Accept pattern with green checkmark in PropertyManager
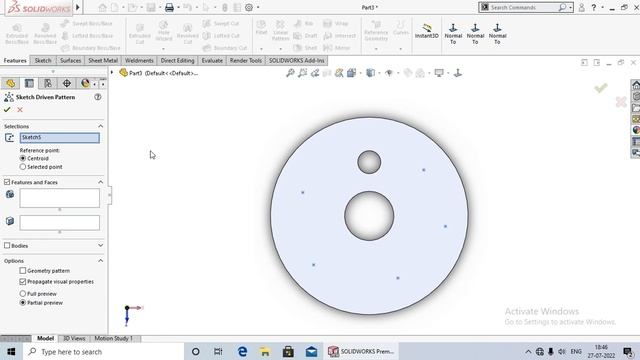This screenshot has width=640, height=360. click(x=7, y=109)
